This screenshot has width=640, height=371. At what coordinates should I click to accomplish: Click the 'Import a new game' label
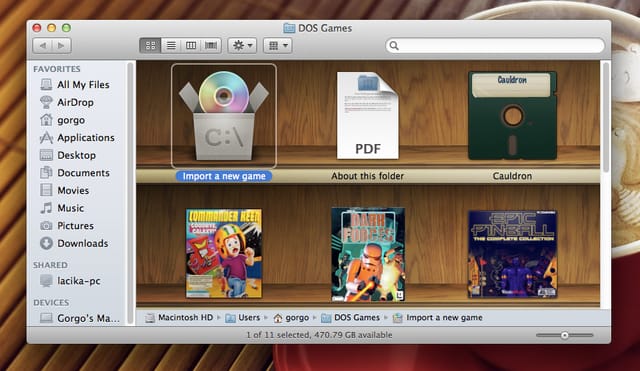tap(224, 176)
